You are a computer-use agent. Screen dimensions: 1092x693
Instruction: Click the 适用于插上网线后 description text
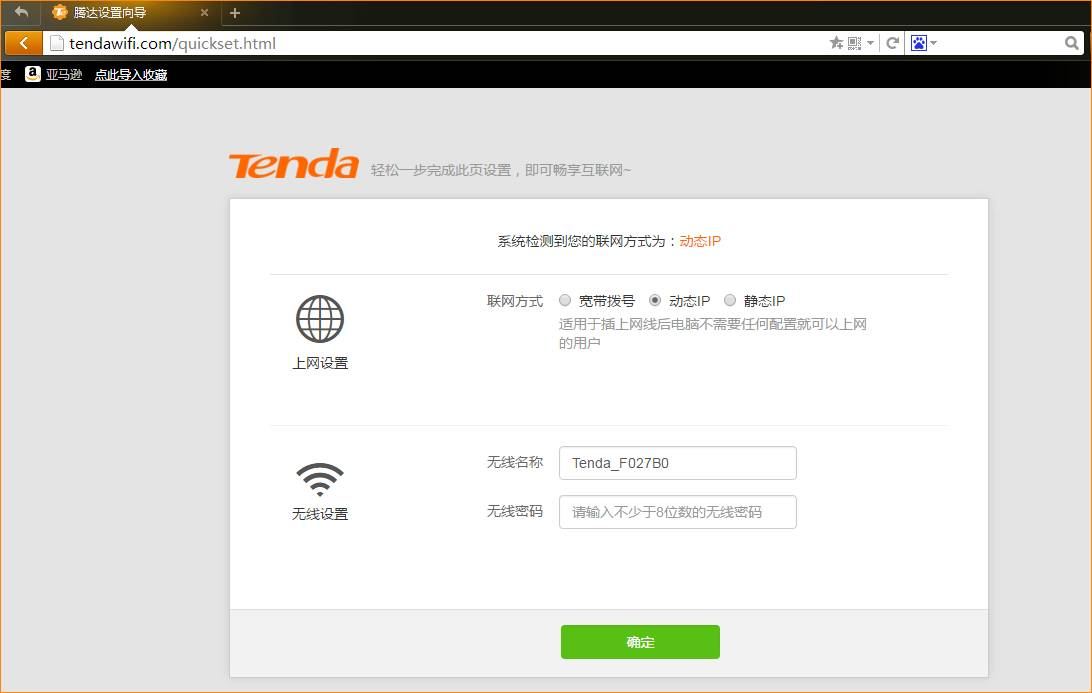point(712,333)
